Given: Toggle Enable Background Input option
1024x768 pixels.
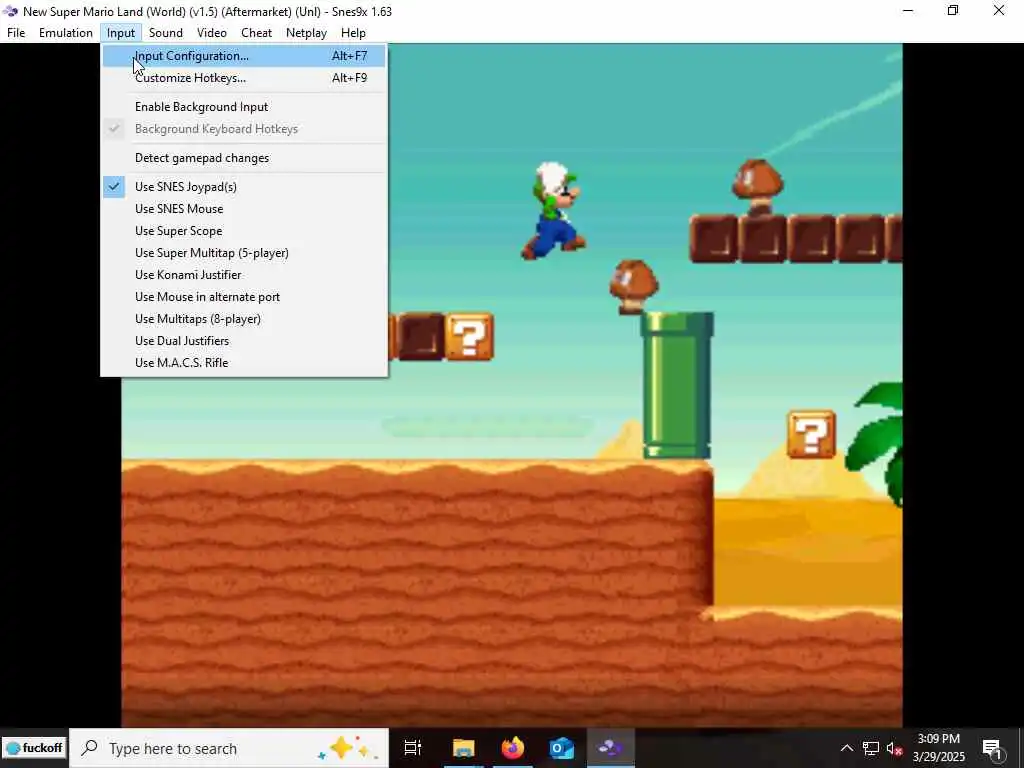Looking at the screenshot, I should pos(244,106).
